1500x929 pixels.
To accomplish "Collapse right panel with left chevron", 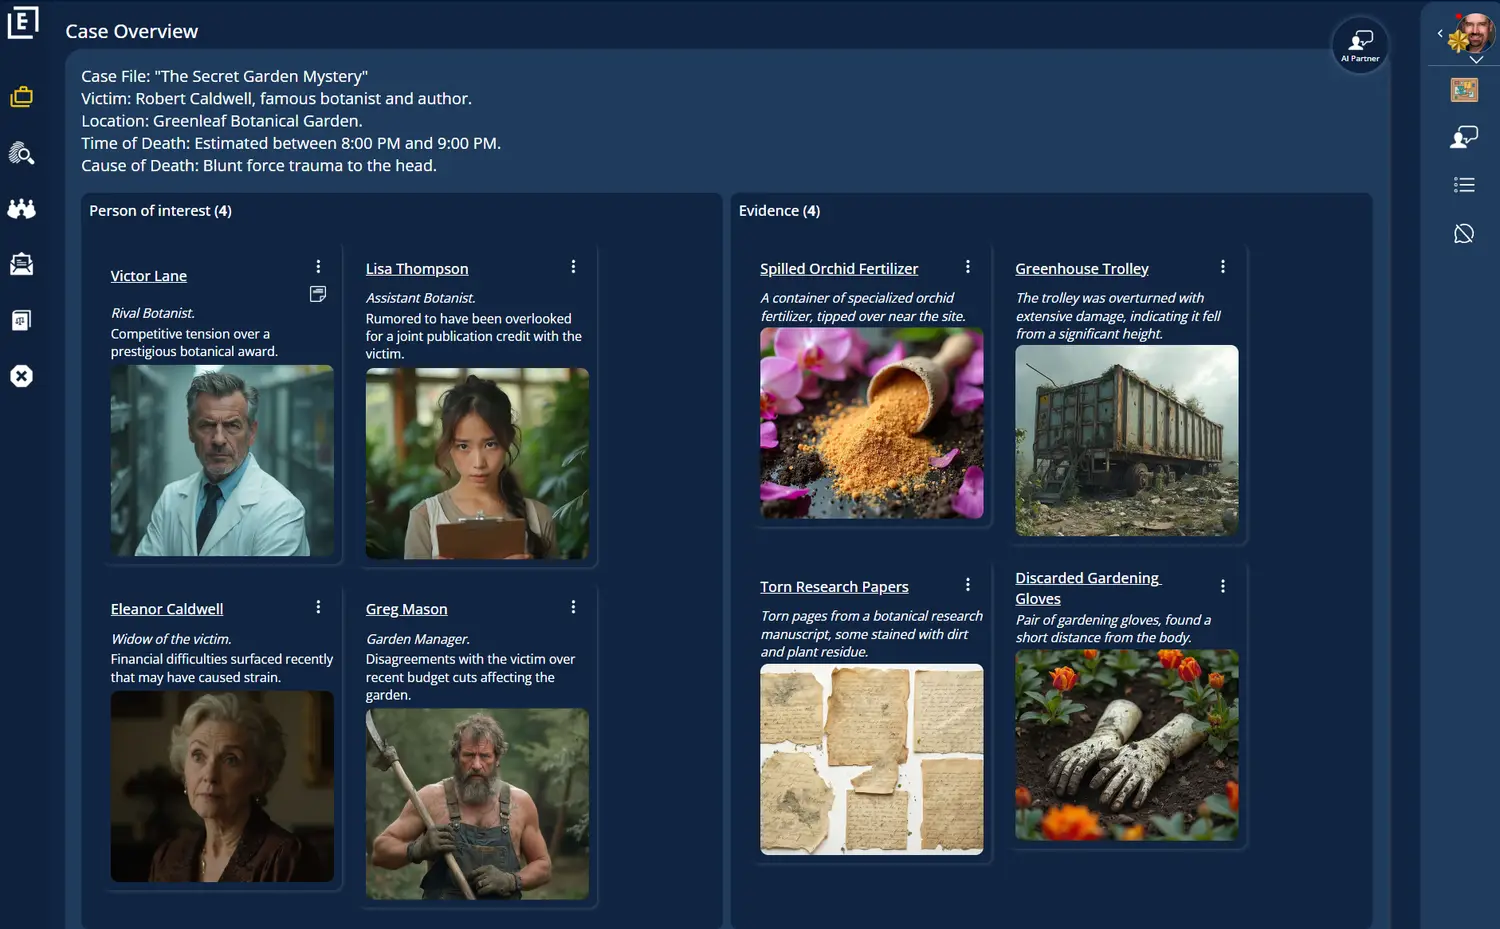I will tap(1440, 33).
